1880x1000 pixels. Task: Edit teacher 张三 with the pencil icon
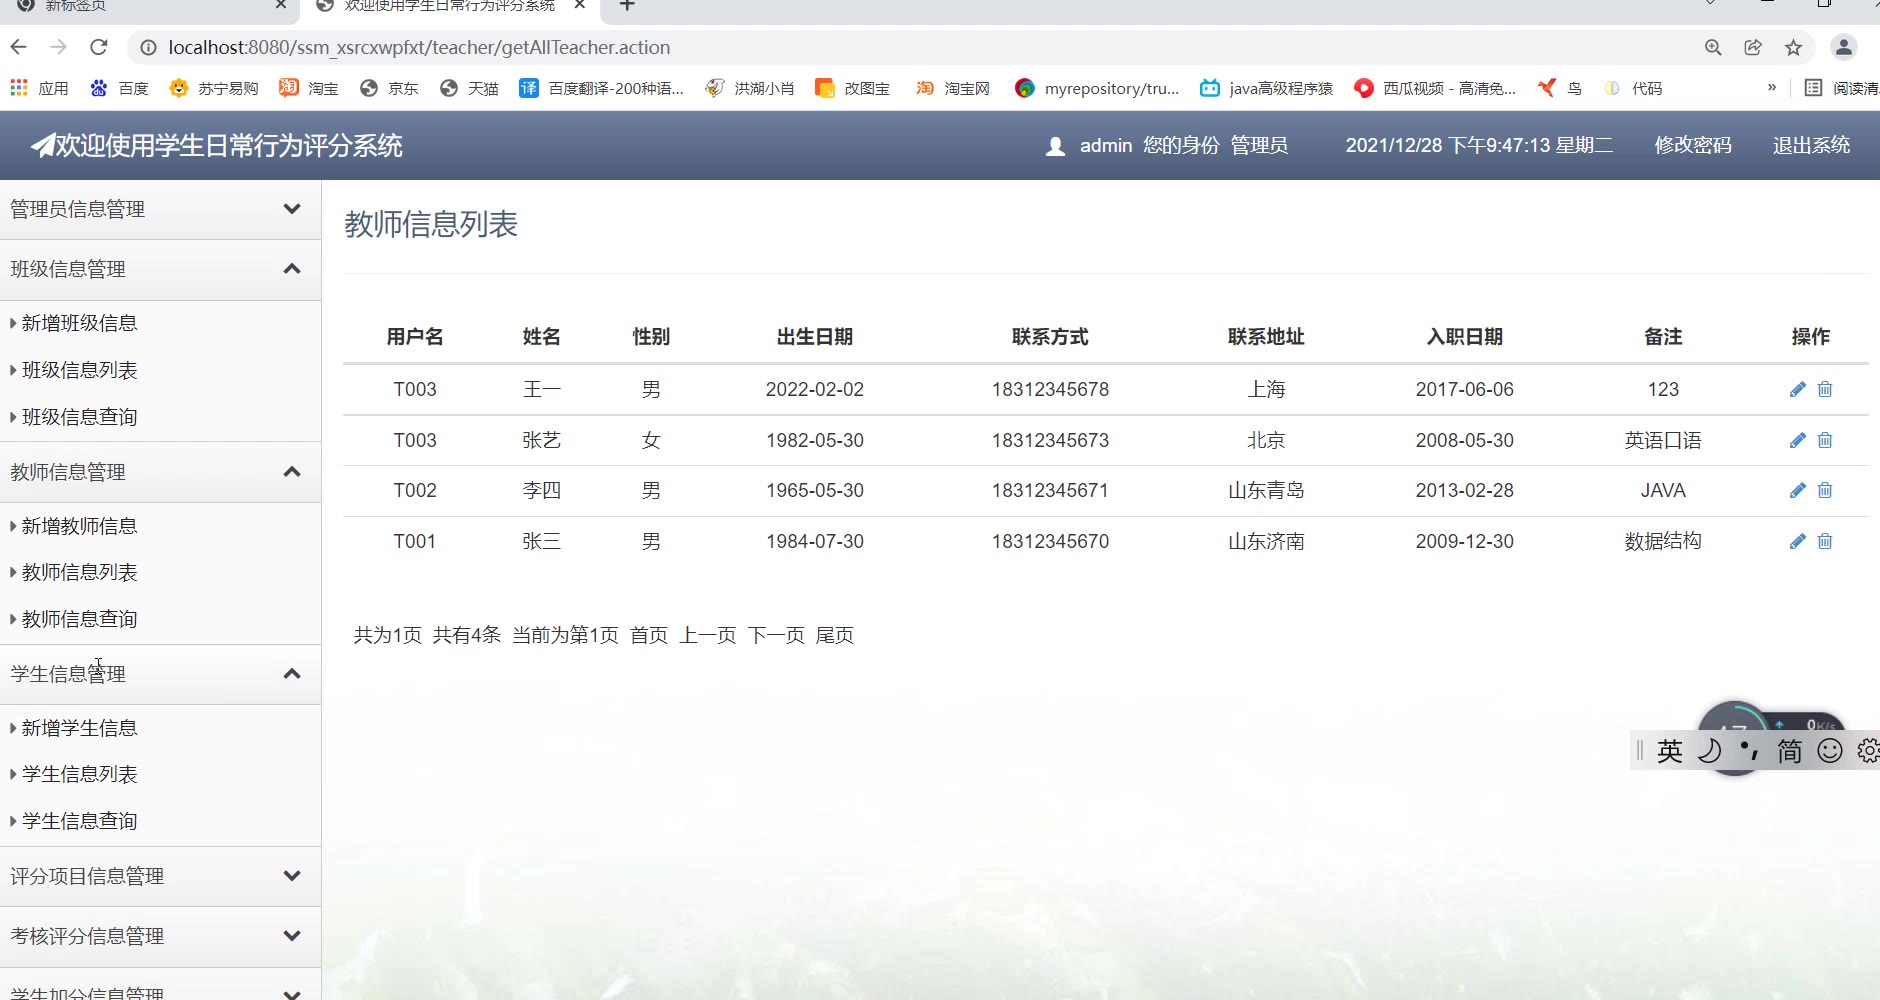[1798, 541]
